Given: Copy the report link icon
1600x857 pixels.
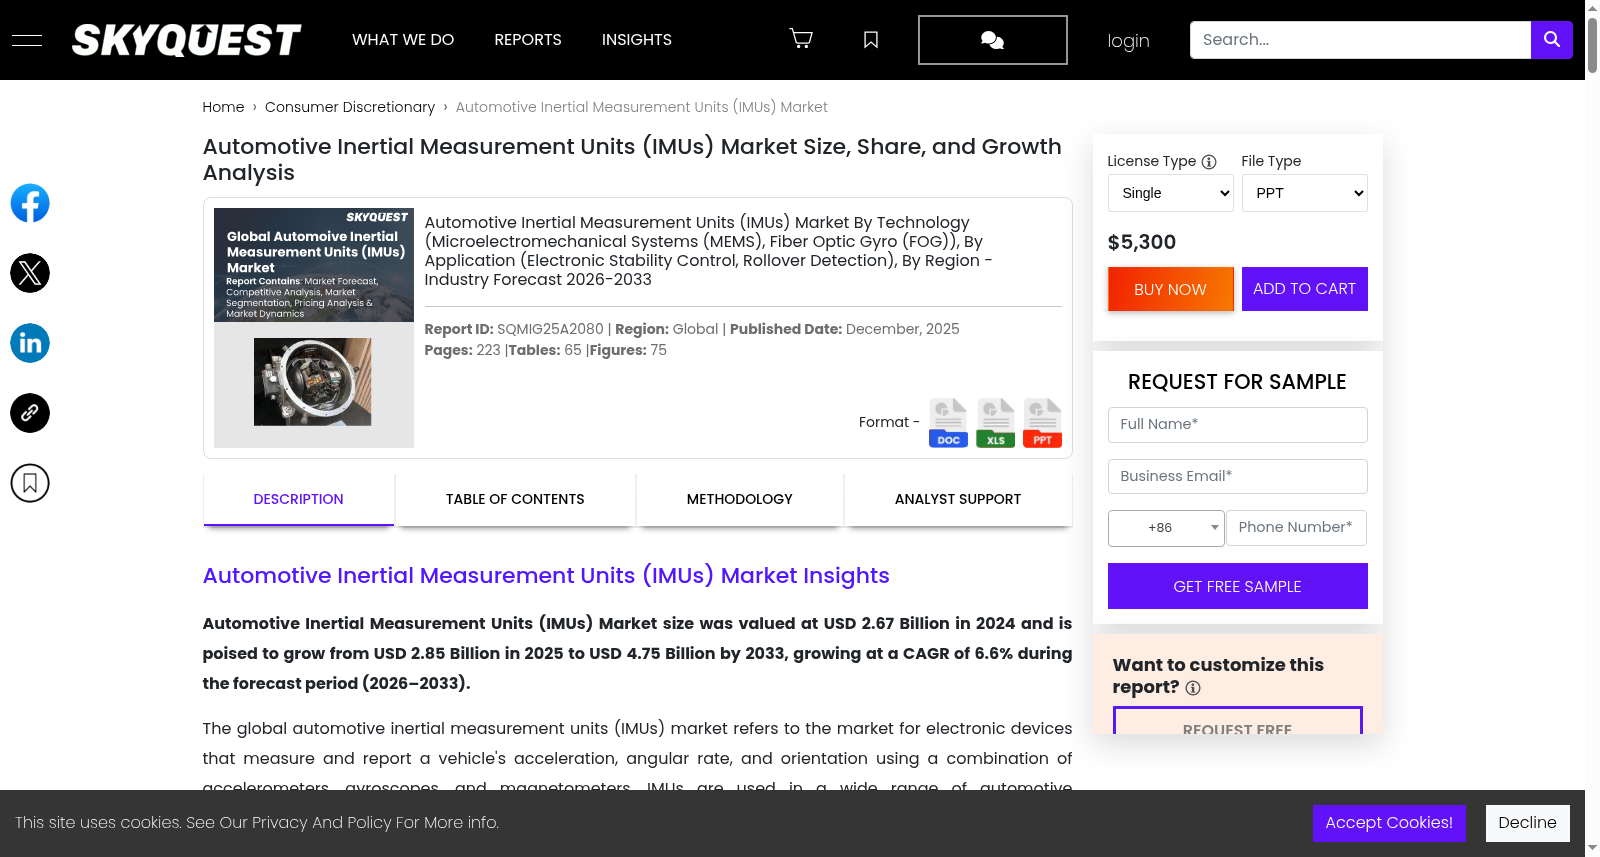Looking at the screenshot, I should tap(30, 413).
